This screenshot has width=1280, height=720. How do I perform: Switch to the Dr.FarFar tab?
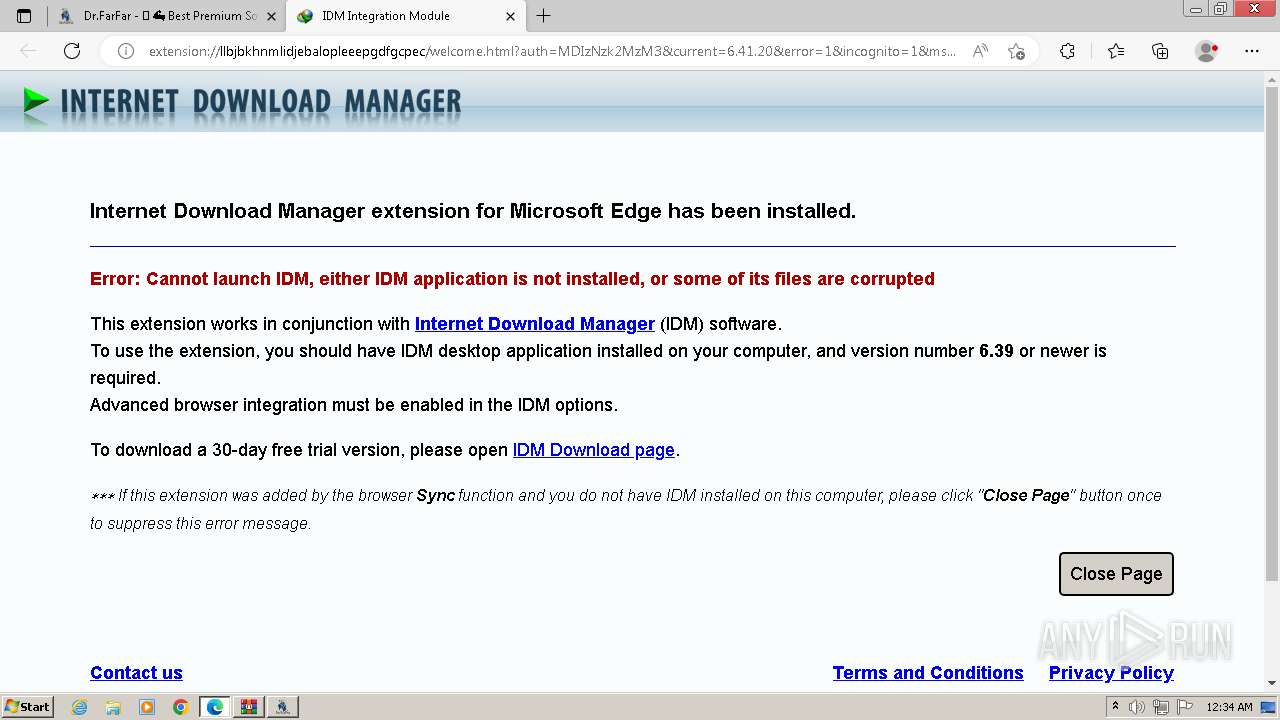point(167,16)
